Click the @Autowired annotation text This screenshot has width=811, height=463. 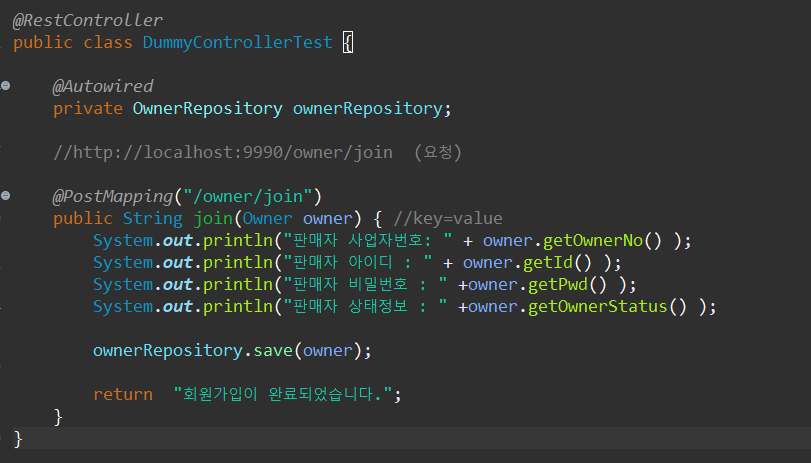(103, 86)
